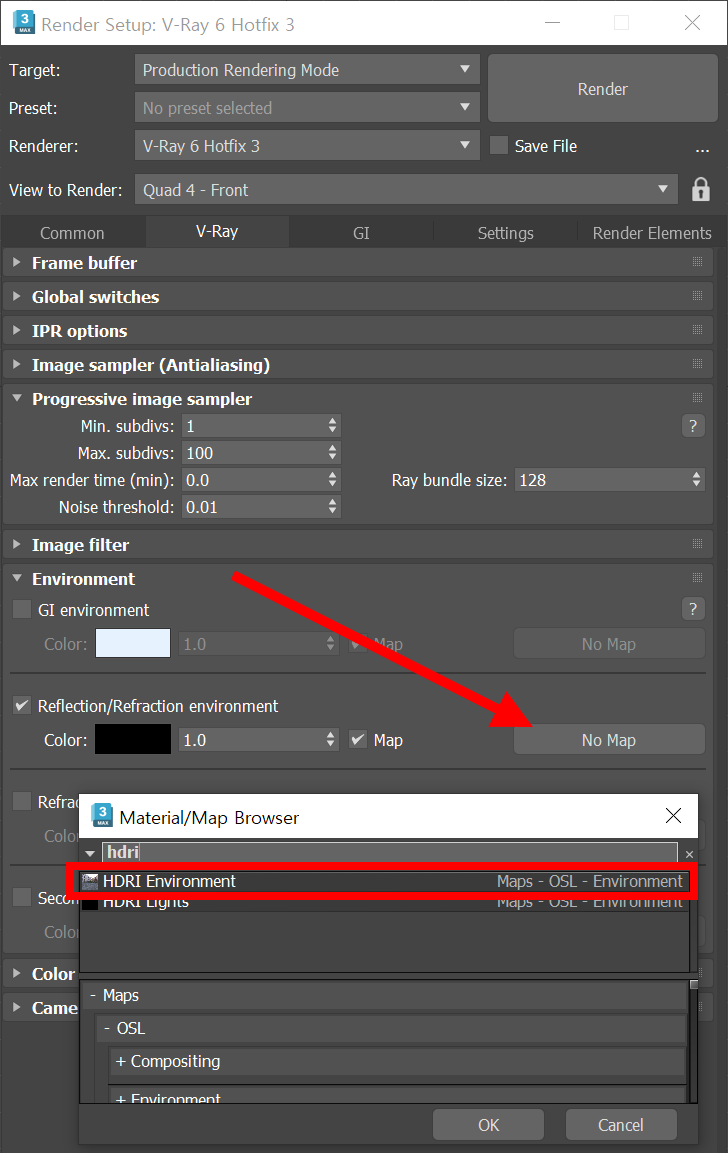The image size is (728, 1153).
Task: Open the Environment rollout help question mark
Action: [693, 609]
